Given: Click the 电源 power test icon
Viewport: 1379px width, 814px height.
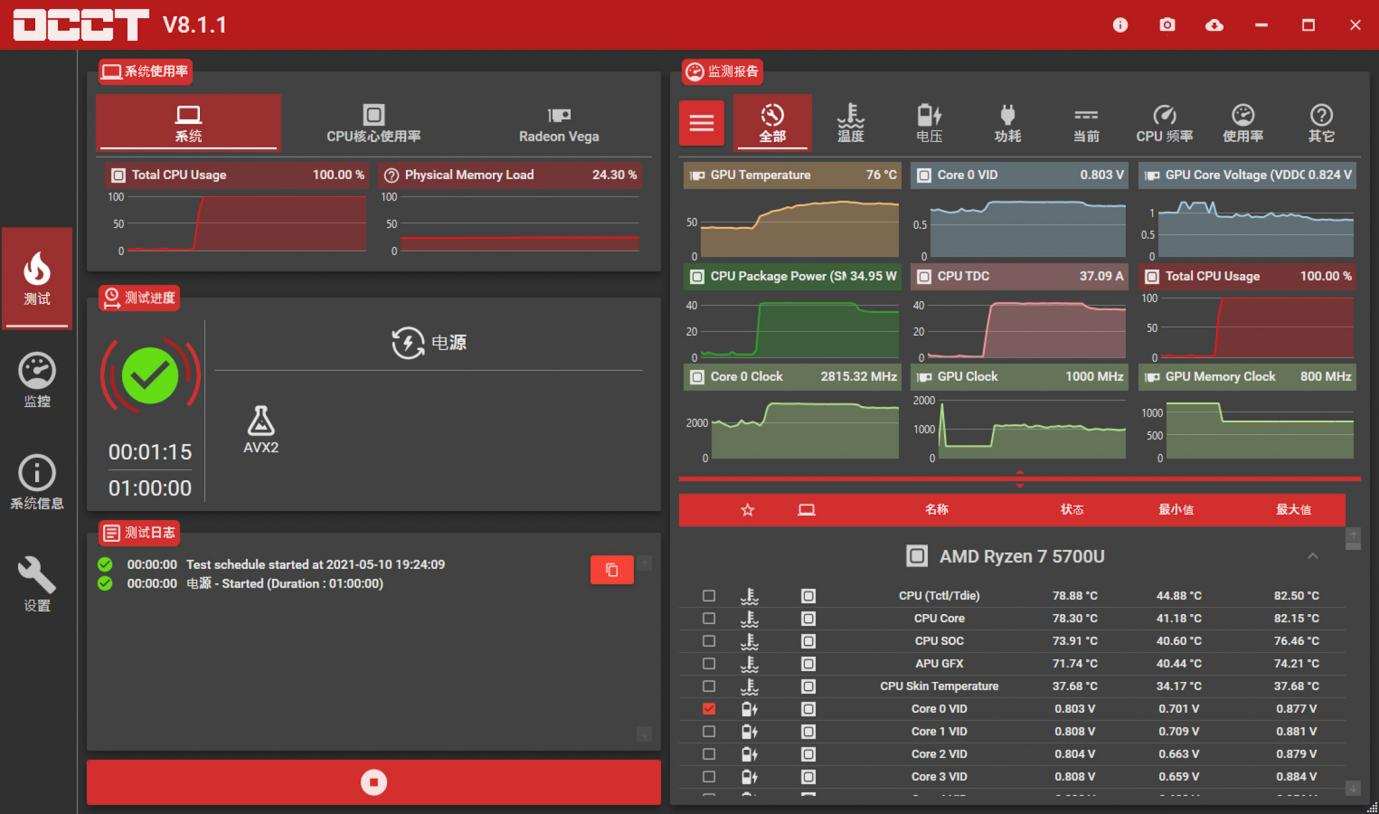Looking at the screenshot, I should click(407, 343).
